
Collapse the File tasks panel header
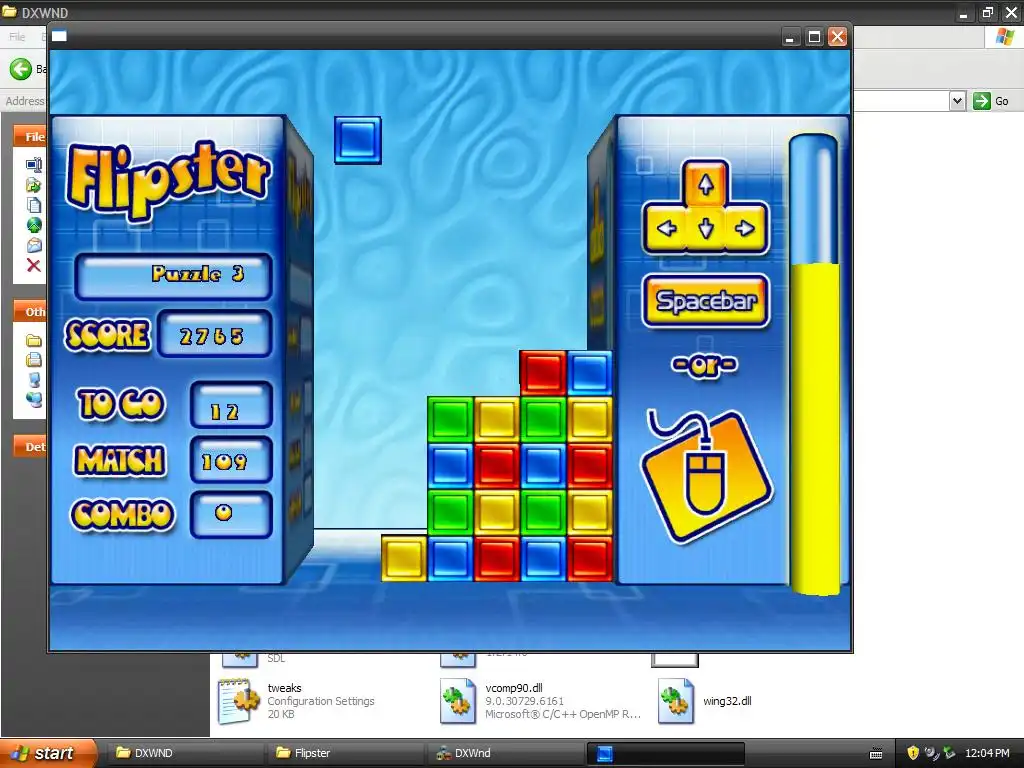[x=30, y=136]
